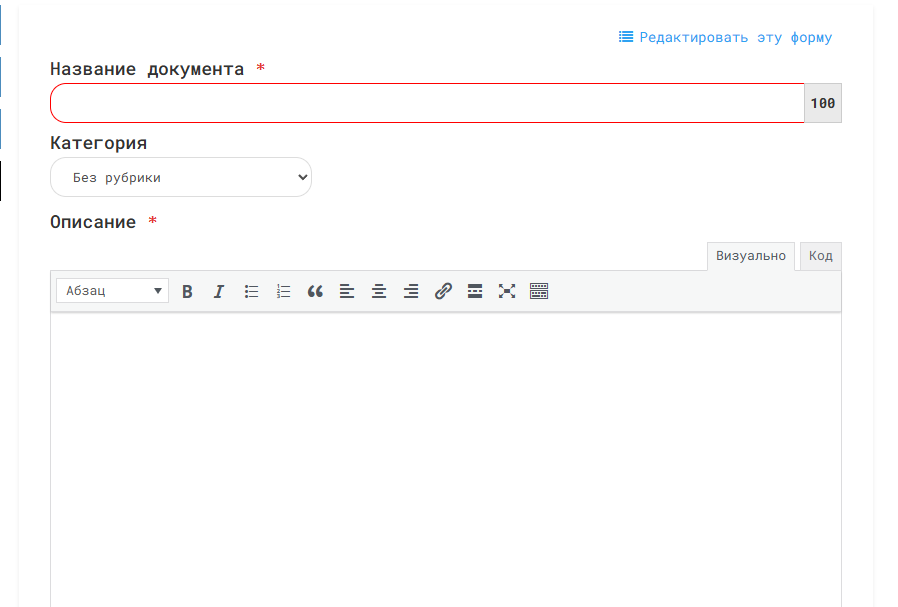898x607 pixels.
Task: Enter fullscreen editor mode
Action: tap(507, 292)
